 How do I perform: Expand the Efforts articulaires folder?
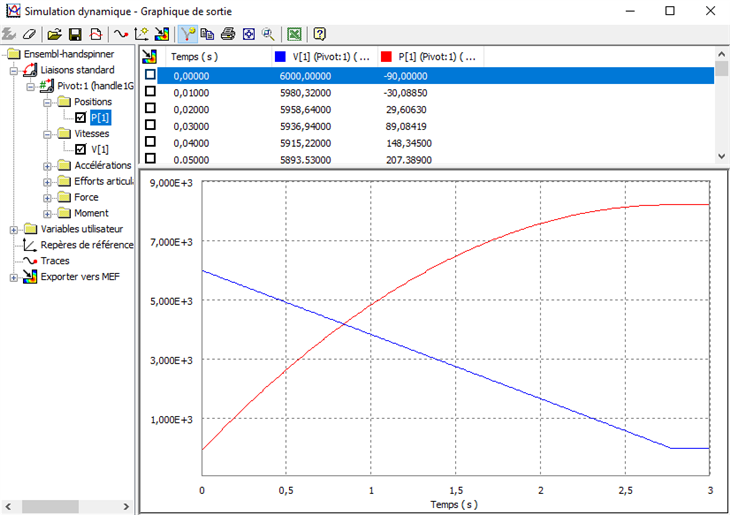pos(47,182)
